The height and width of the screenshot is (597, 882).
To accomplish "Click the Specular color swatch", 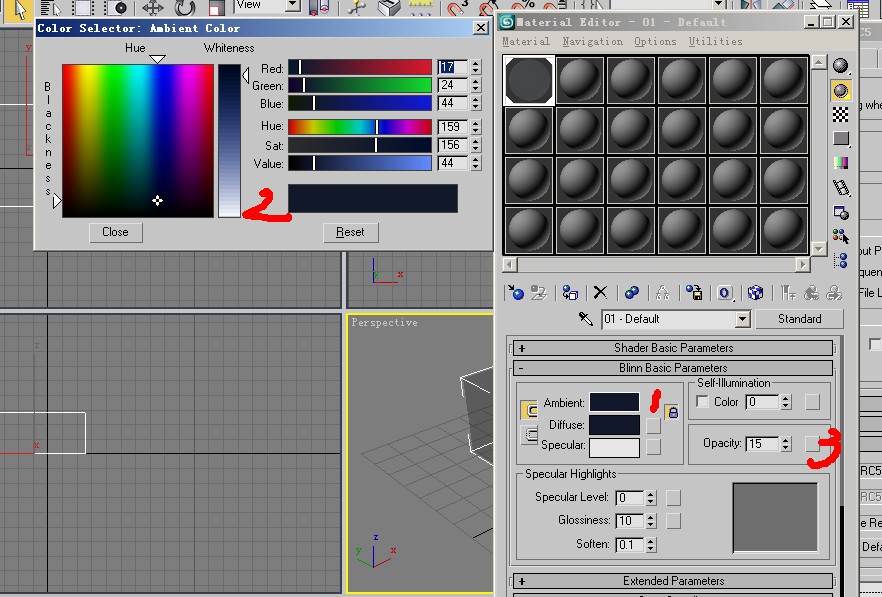I will pyautogui.click(x=614, y=447).
